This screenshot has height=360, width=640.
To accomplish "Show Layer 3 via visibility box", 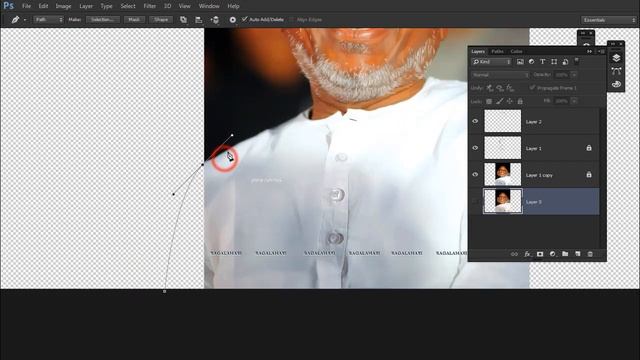I will [x=475, y=201].
